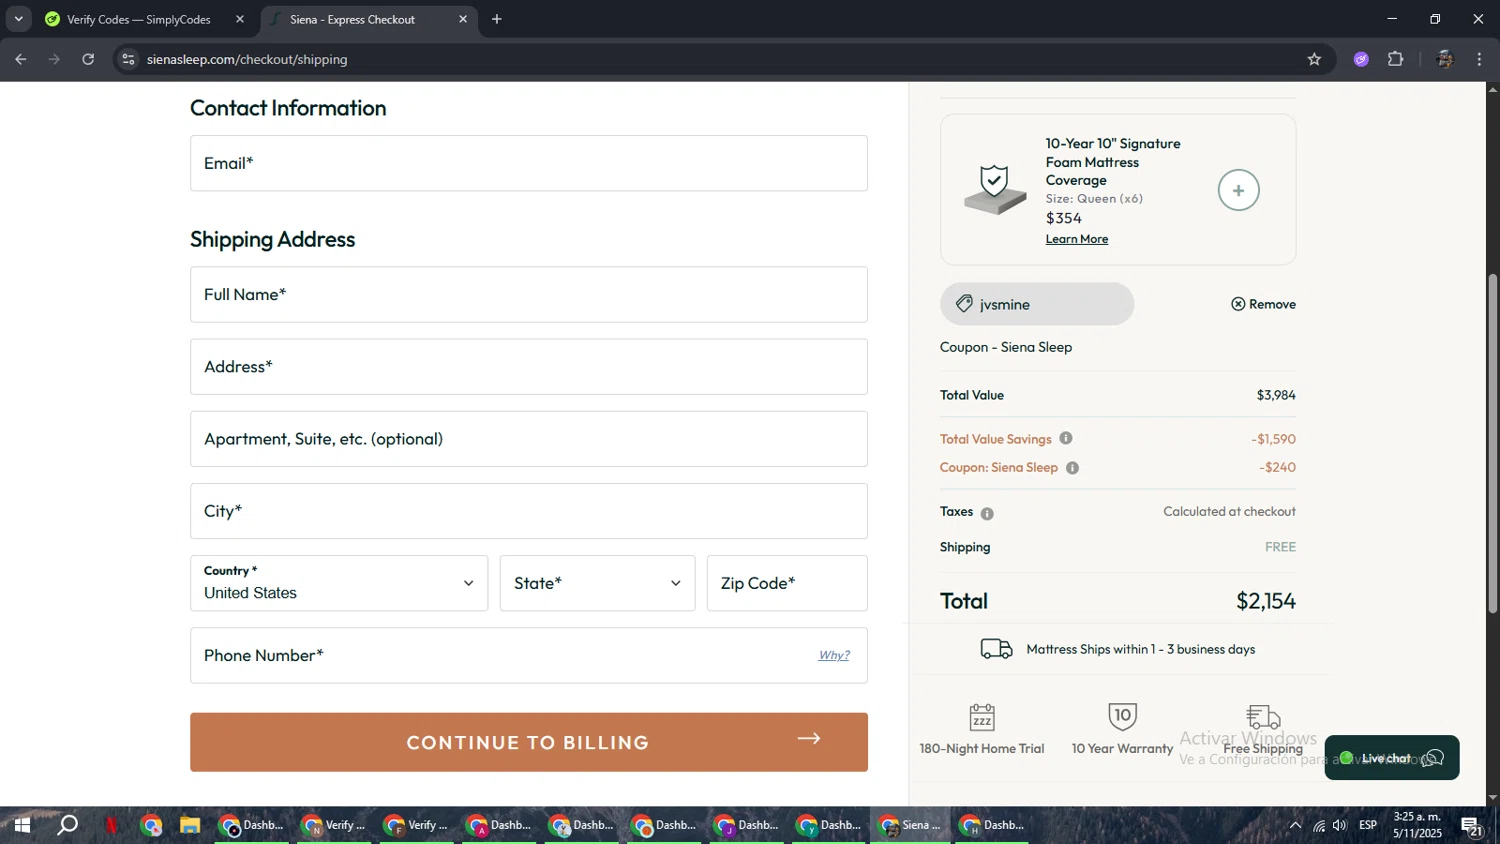1500x844 pixels.
Task: Click the jvsmine coupon tag
Action: [x=1037, y=304]
